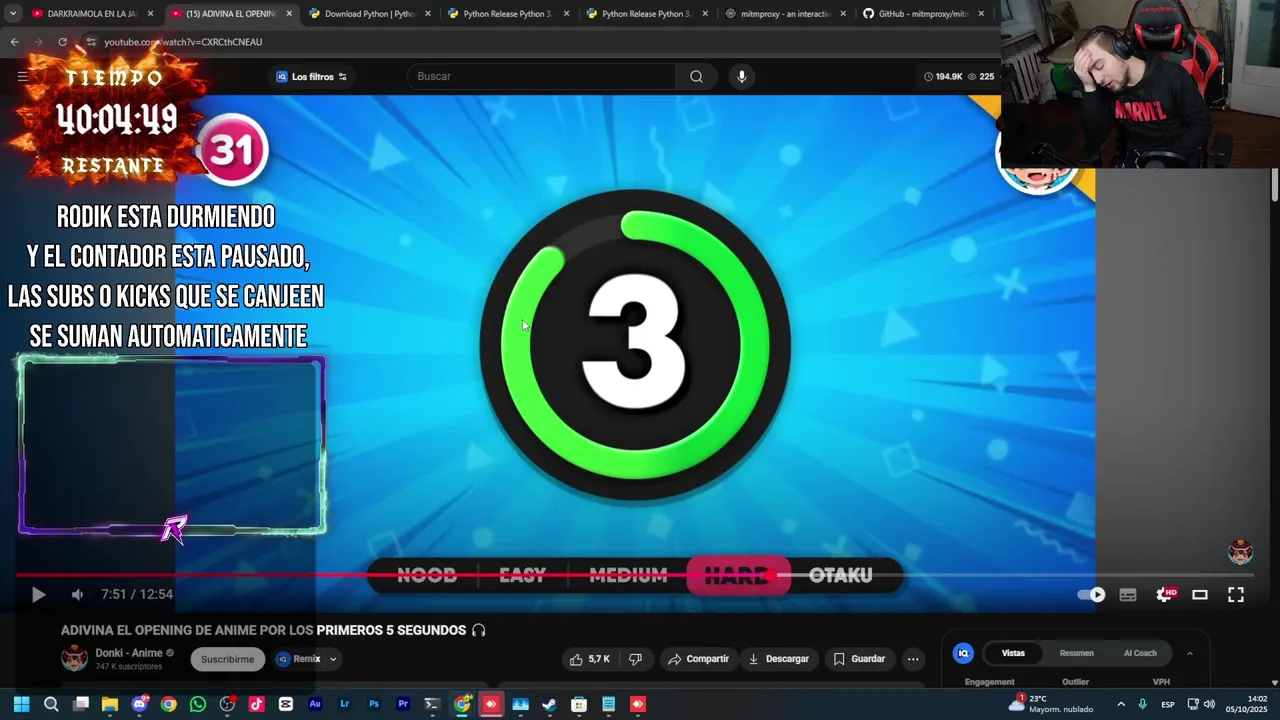Reload the page
This screenshot has width=1280, height=720.
click(62, 42)
